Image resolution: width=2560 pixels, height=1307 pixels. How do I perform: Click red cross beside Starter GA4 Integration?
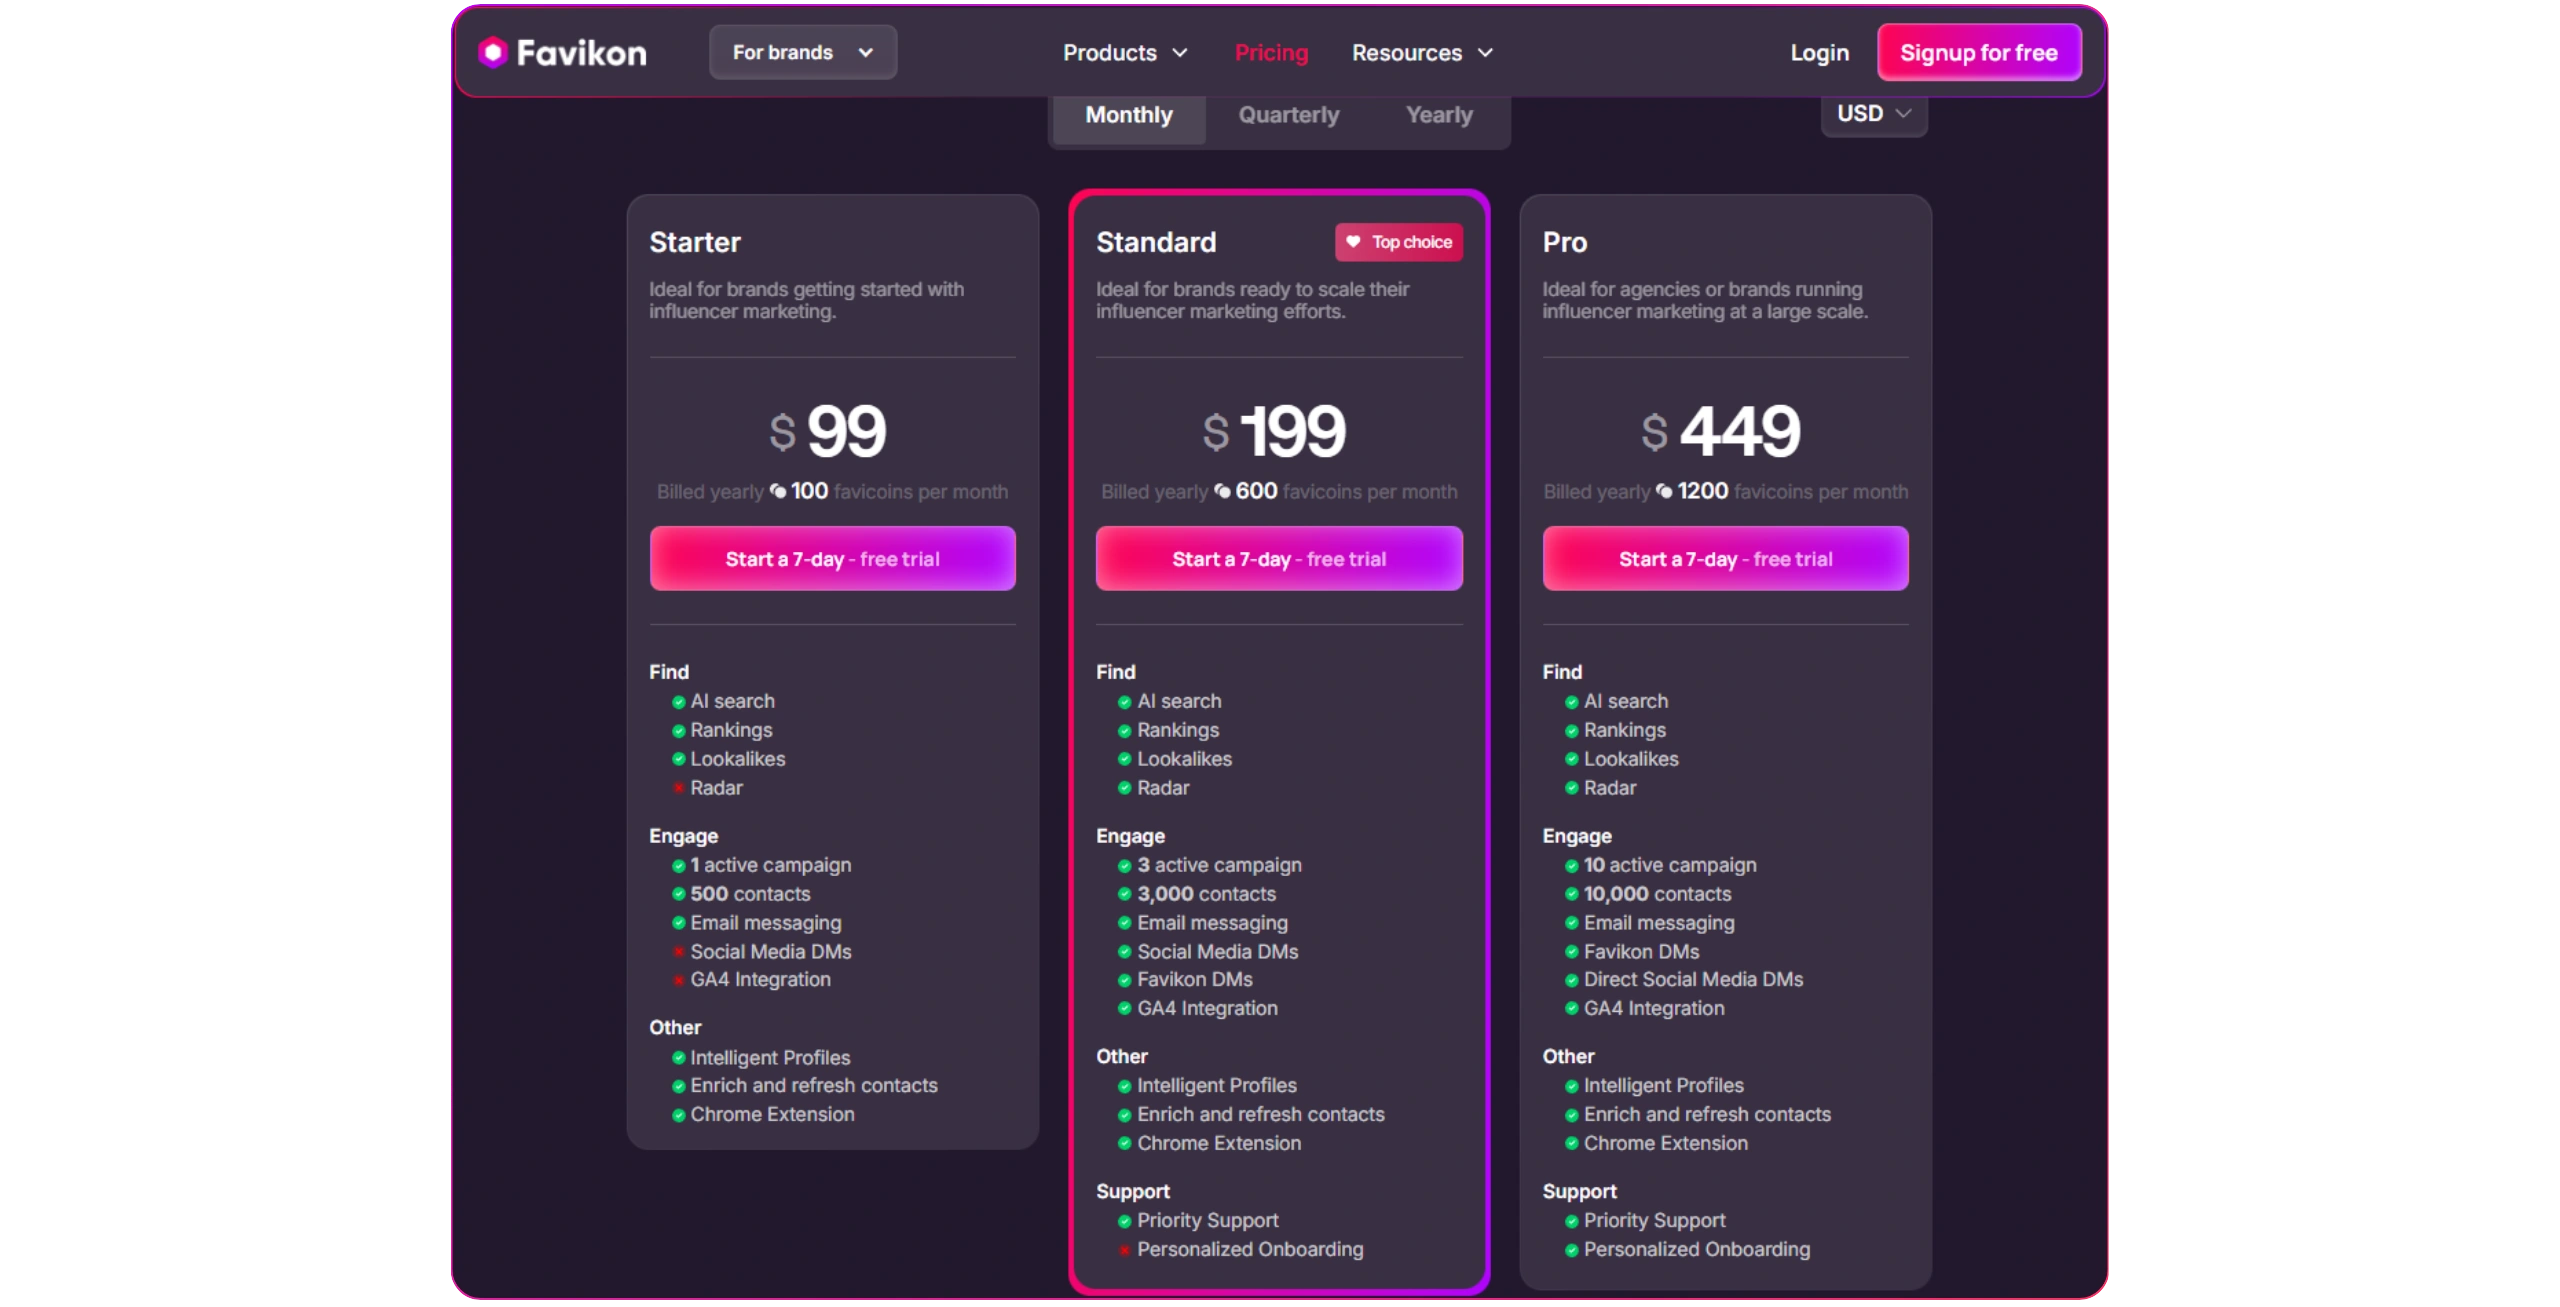678,980
